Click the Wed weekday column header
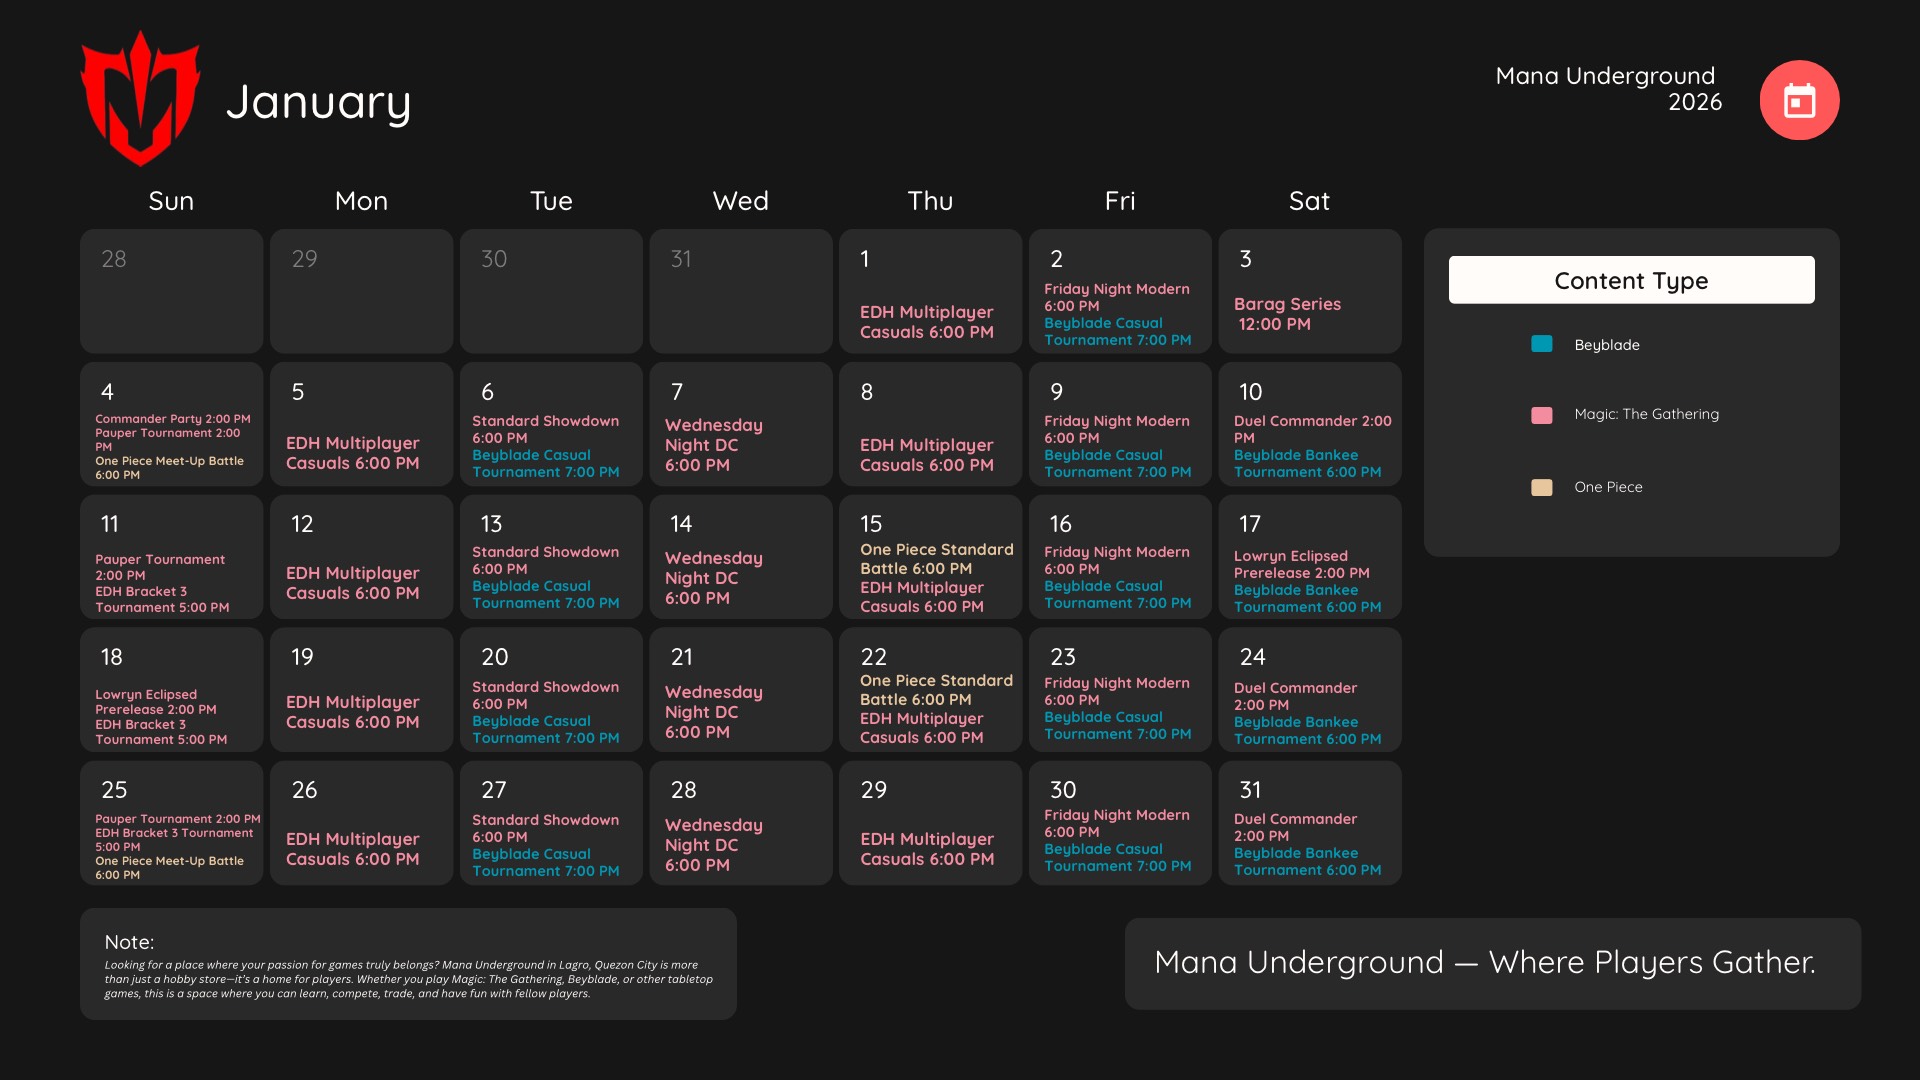Image resolution: width=1920 pixels, height=1080 pixels. (740, 201)
